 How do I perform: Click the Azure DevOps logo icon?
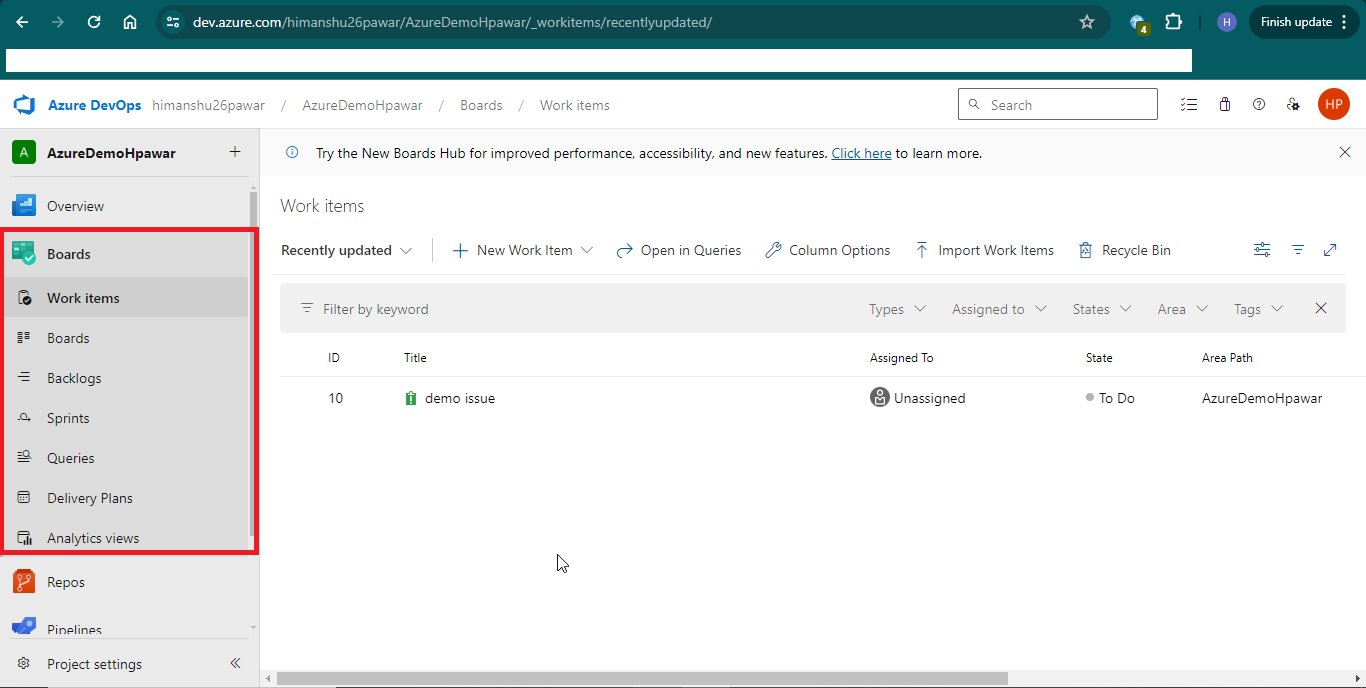coord(24,105)
